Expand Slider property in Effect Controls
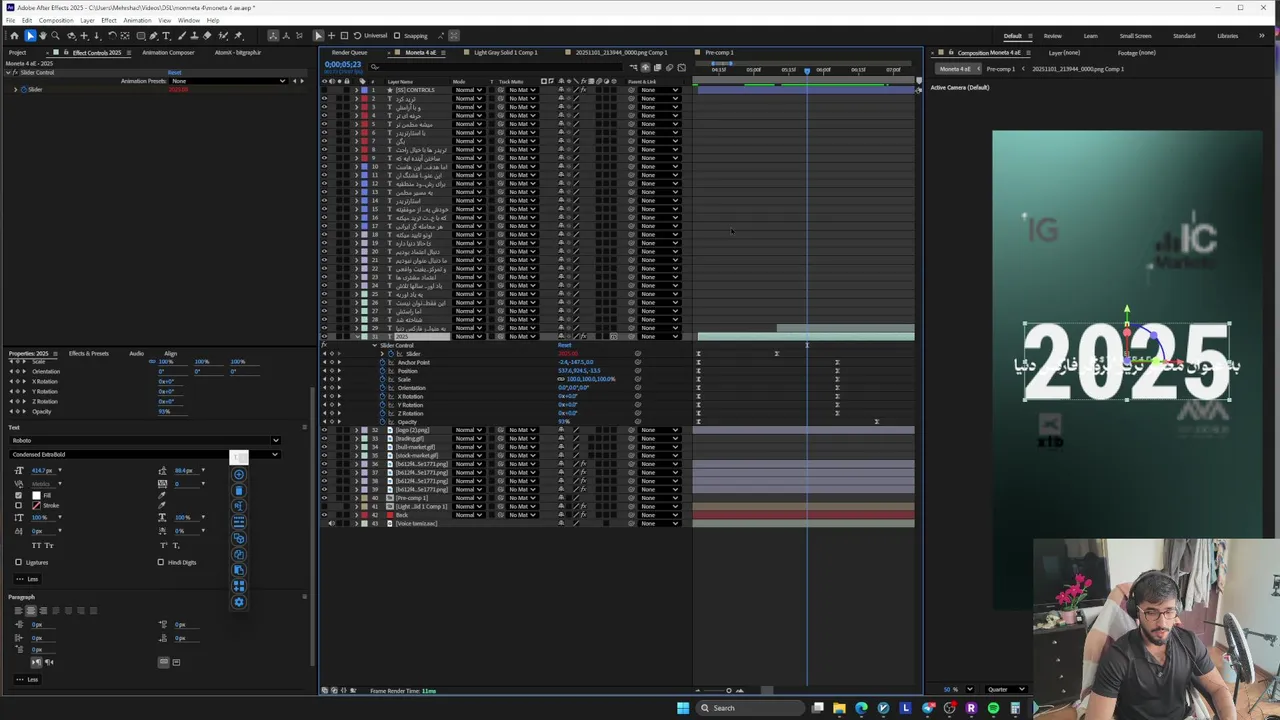 tap(15, 89)
